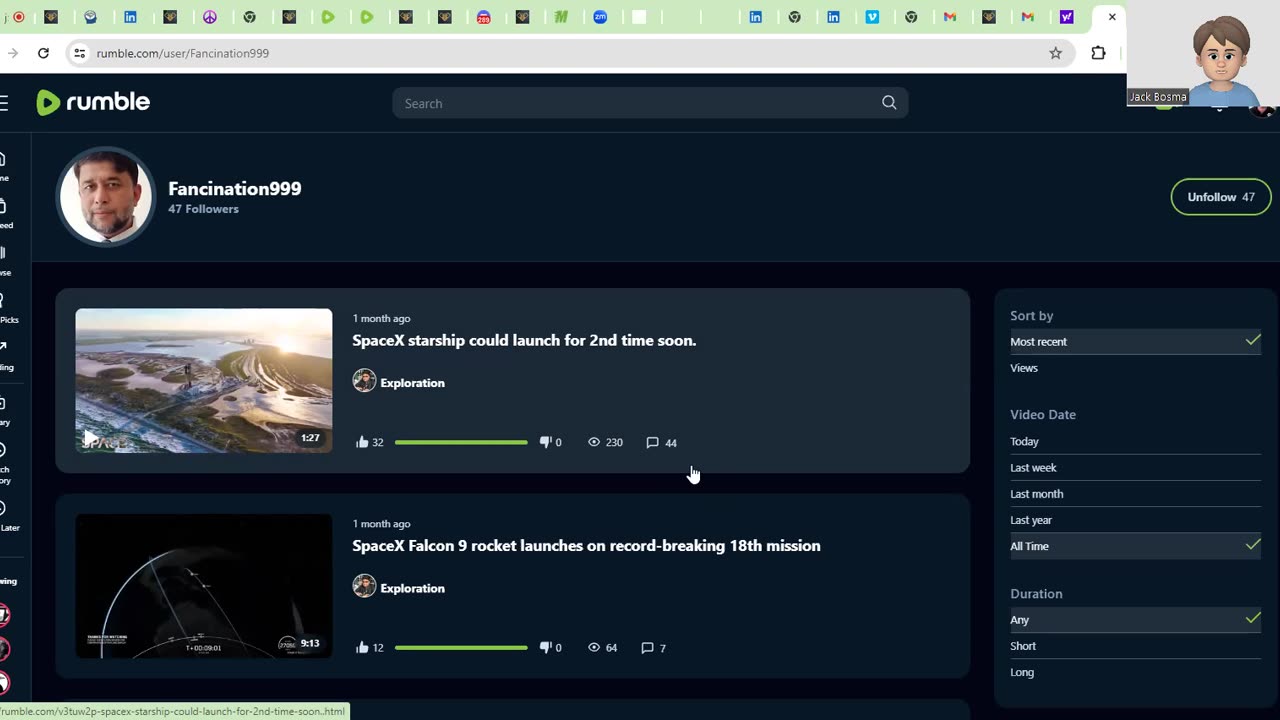Select All Time video date filter
This screenshot has width=1280, height=720.
1135,546
